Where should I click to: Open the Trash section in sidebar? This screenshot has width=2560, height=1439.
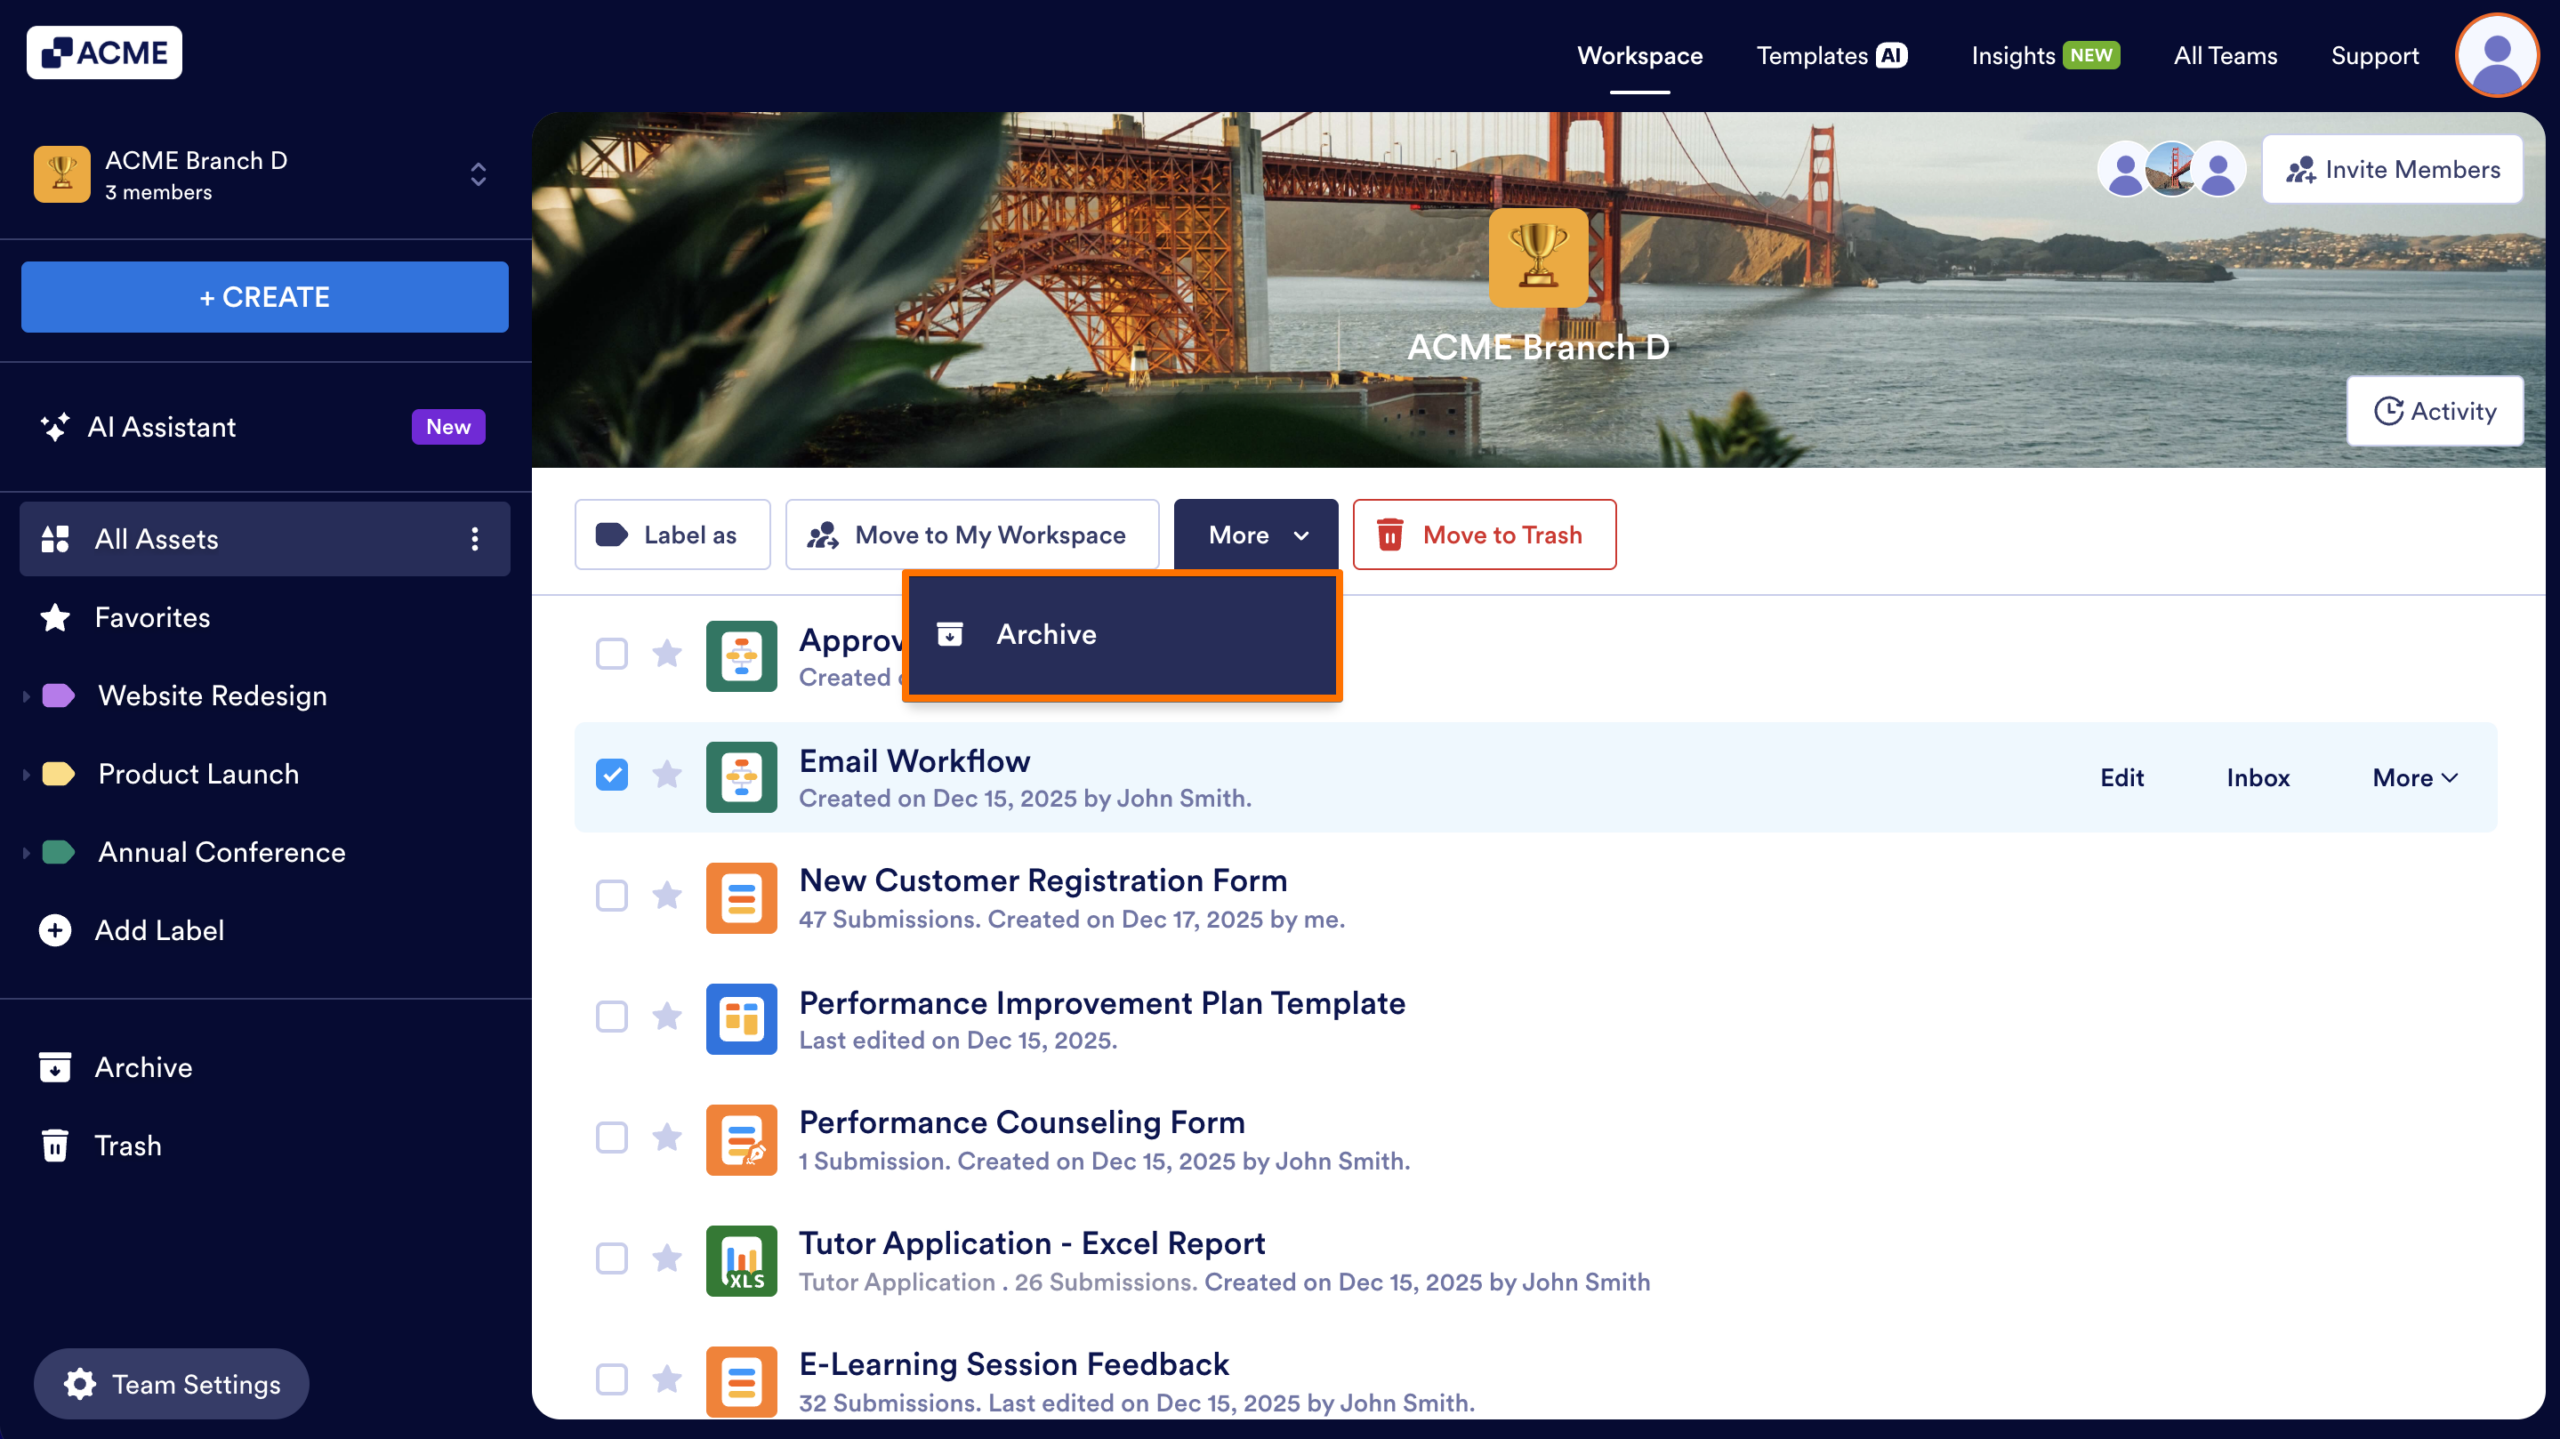127,1144
